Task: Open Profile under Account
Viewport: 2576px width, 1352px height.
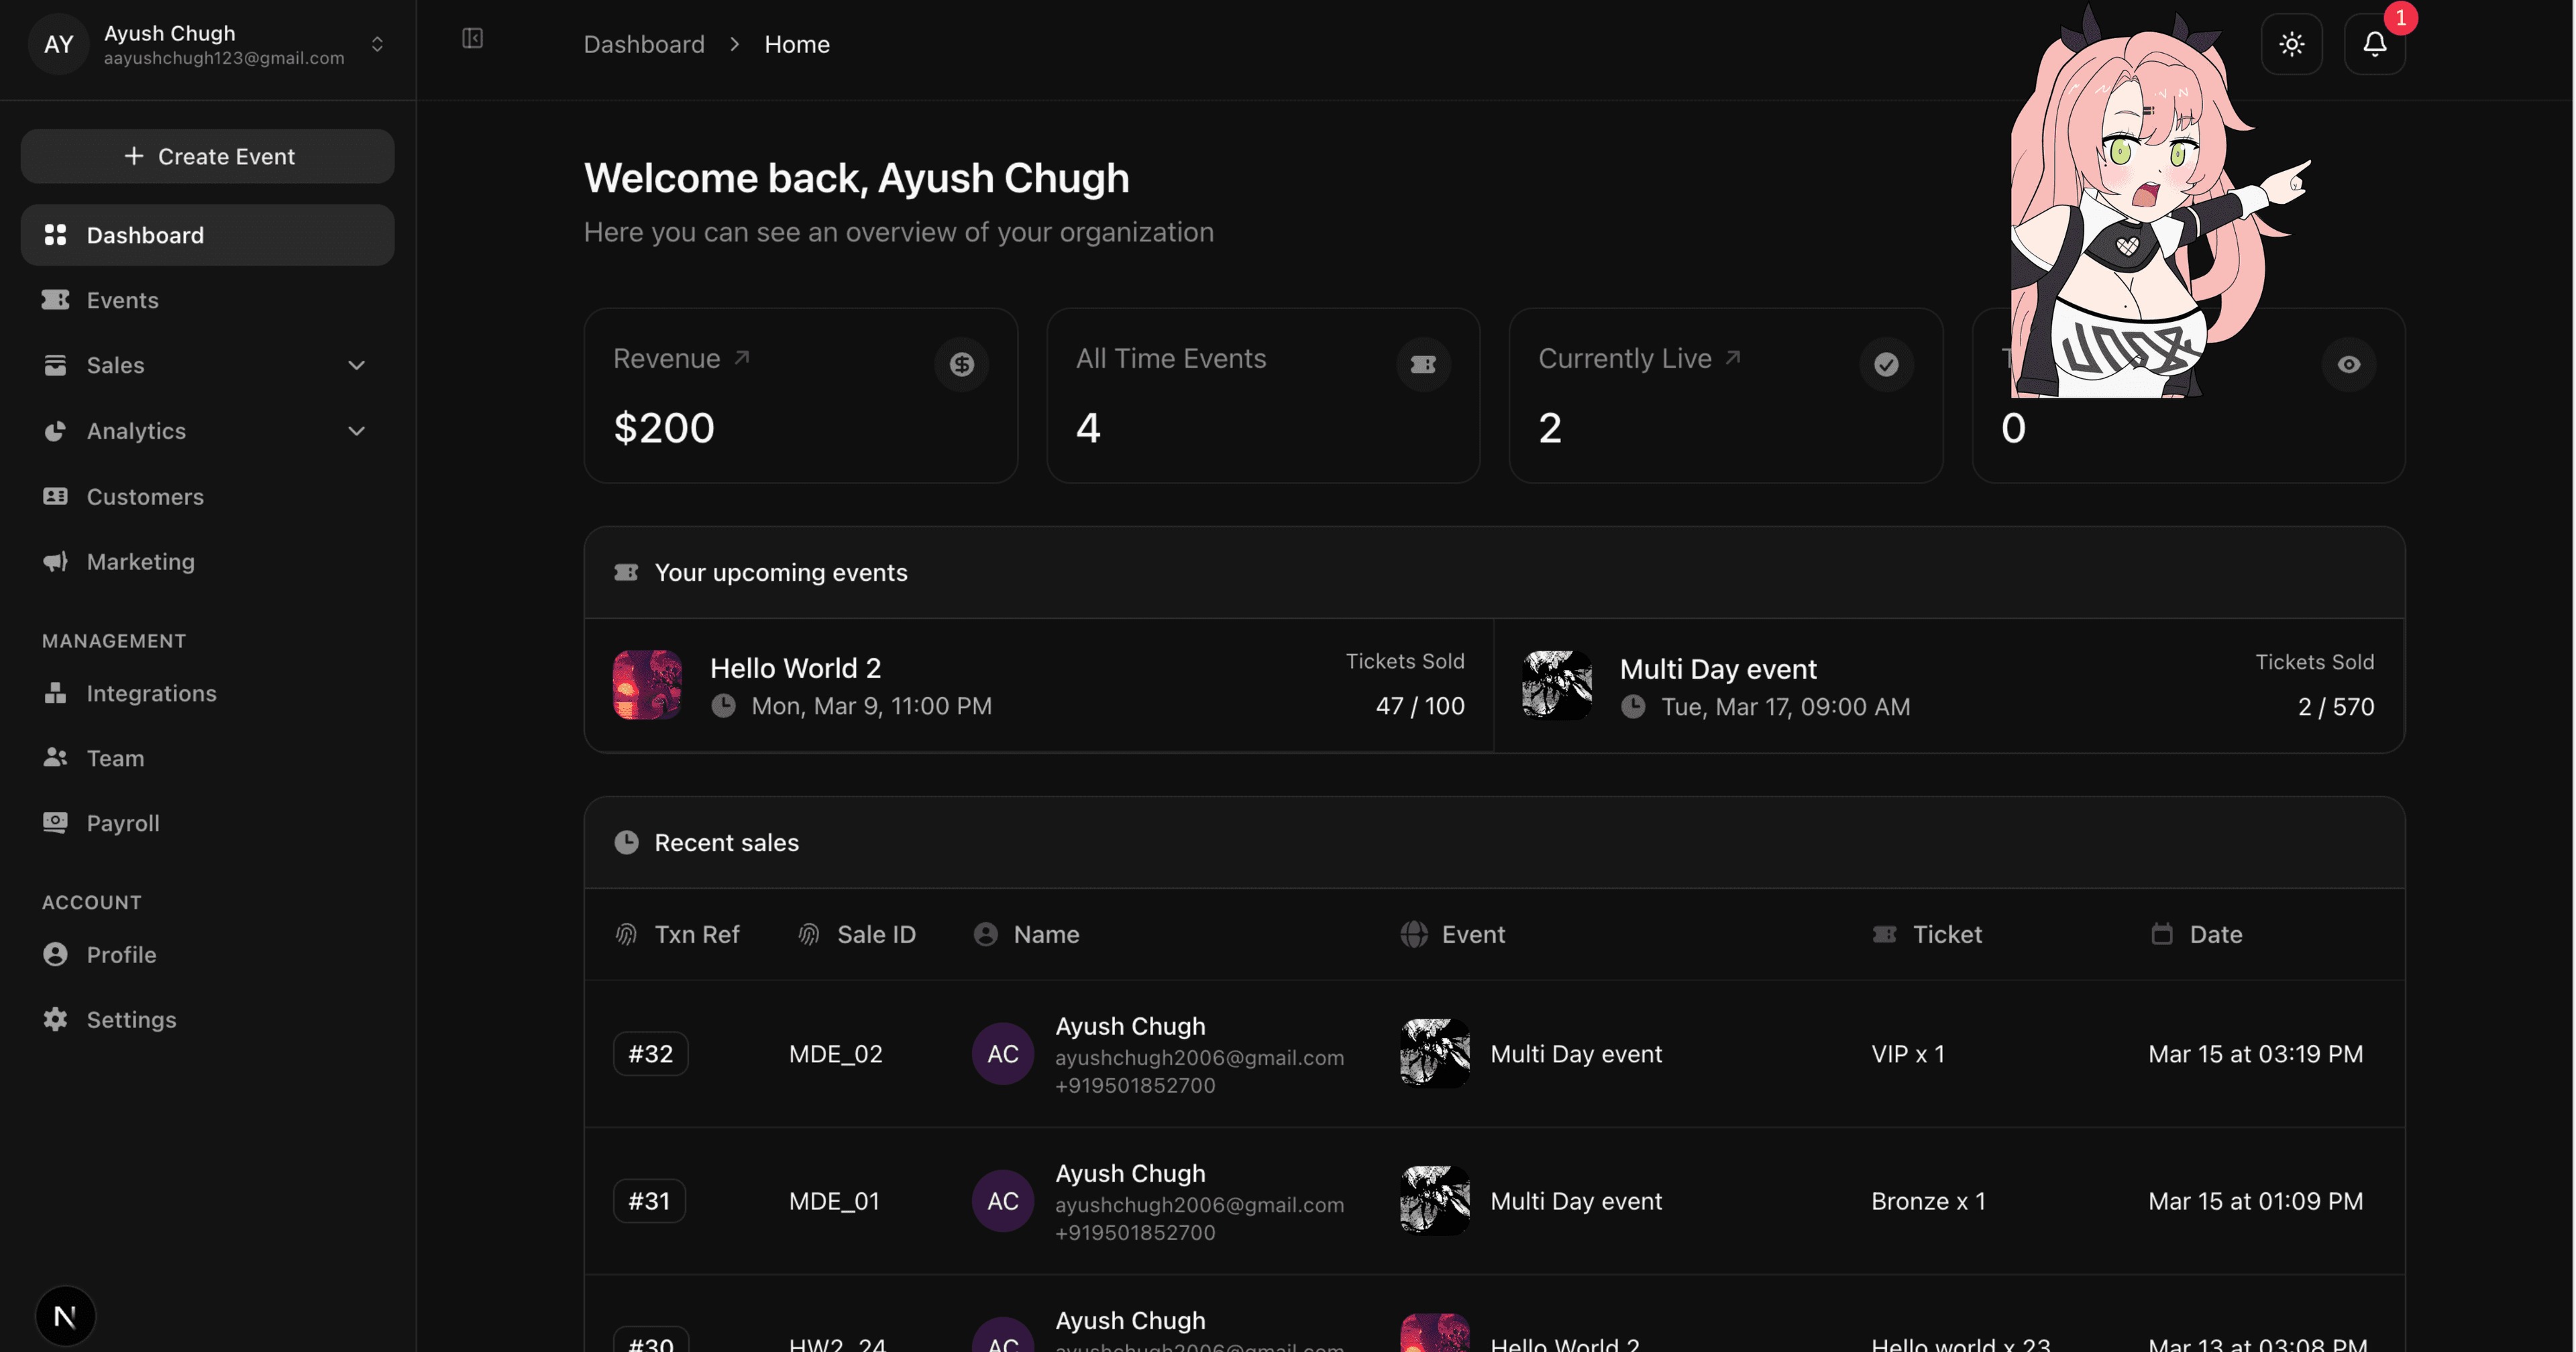Action: click(121, 954)
